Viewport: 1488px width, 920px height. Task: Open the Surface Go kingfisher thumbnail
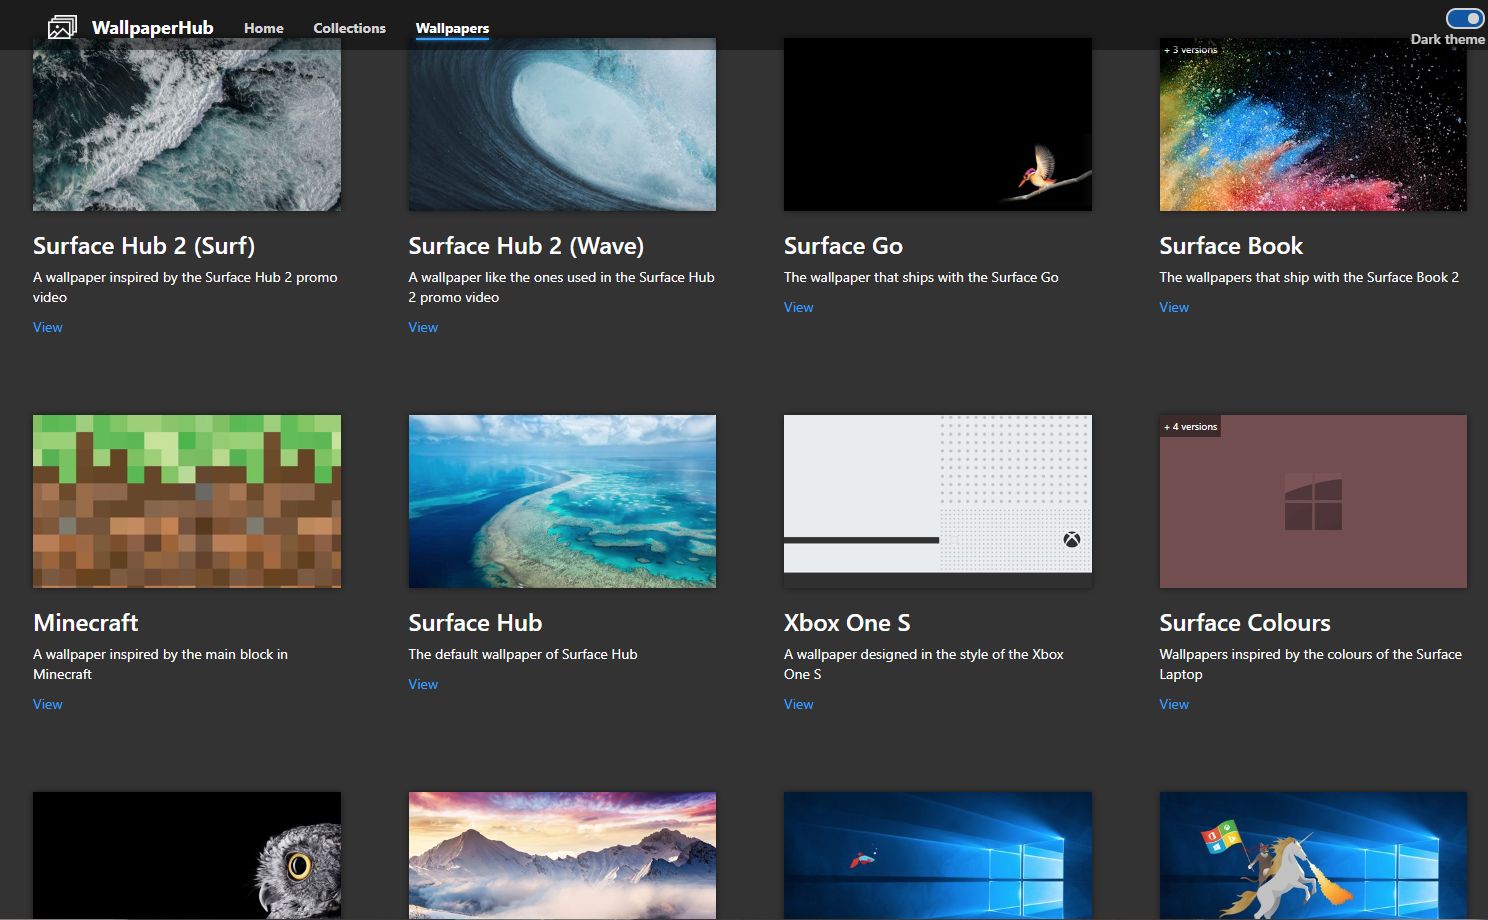tap(938, 124)
